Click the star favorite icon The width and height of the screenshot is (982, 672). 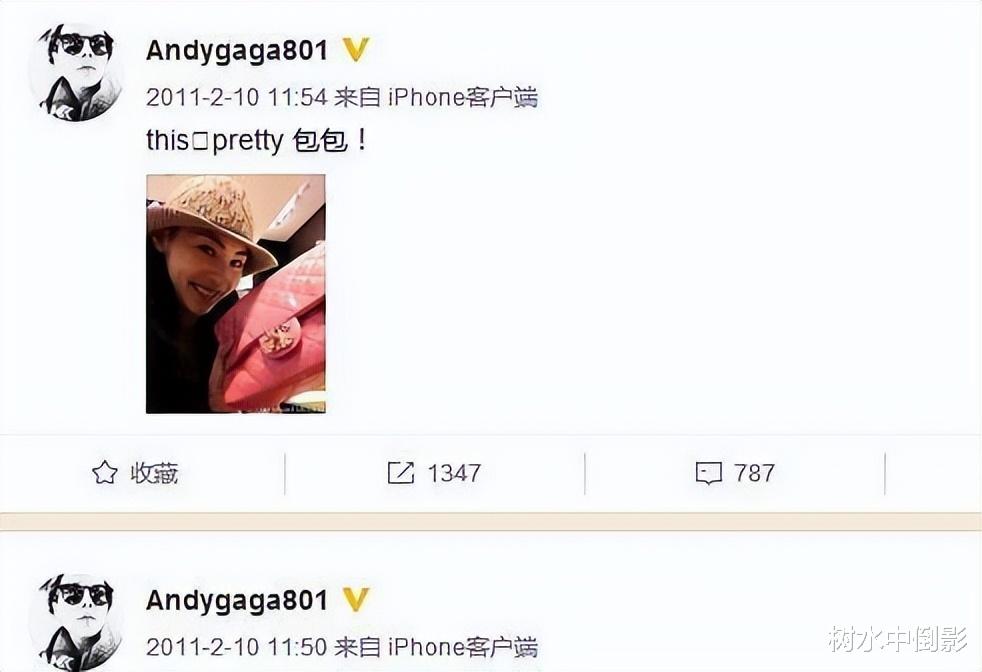pos(105,473)
